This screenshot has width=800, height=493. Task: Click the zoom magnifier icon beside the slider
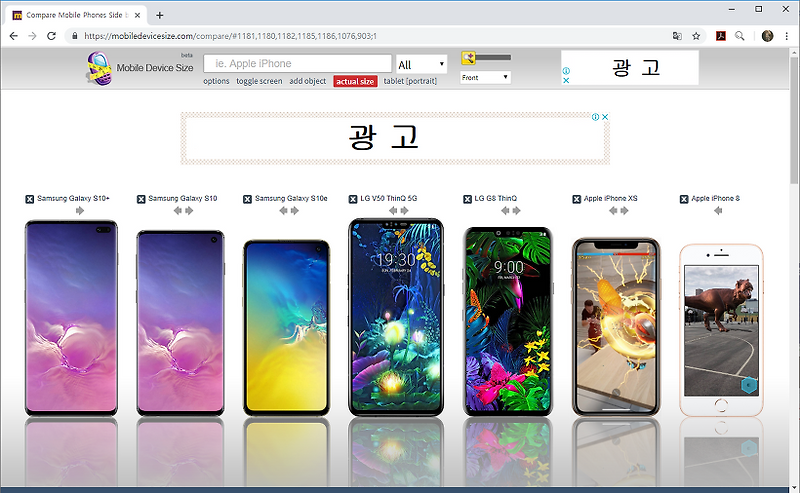coord(468,58)
